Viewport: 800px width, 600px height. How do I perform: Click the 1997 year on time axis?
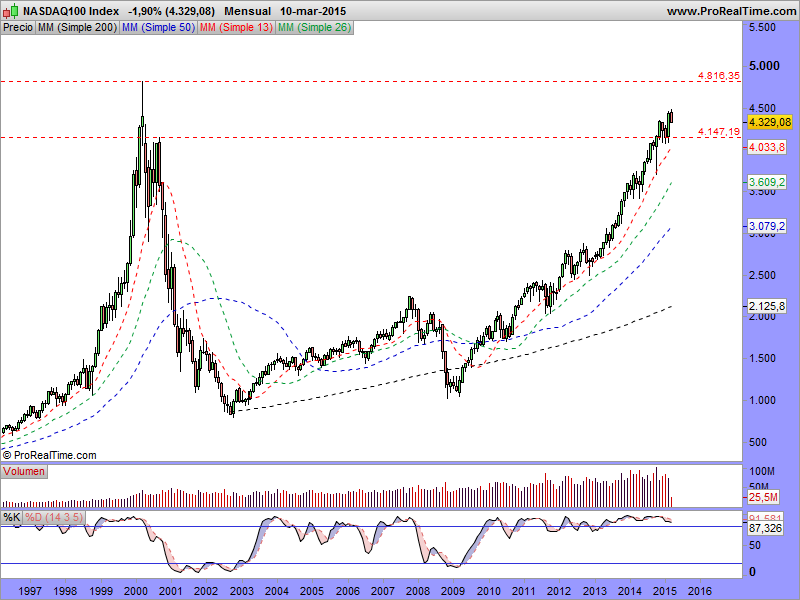click(30, 591)
